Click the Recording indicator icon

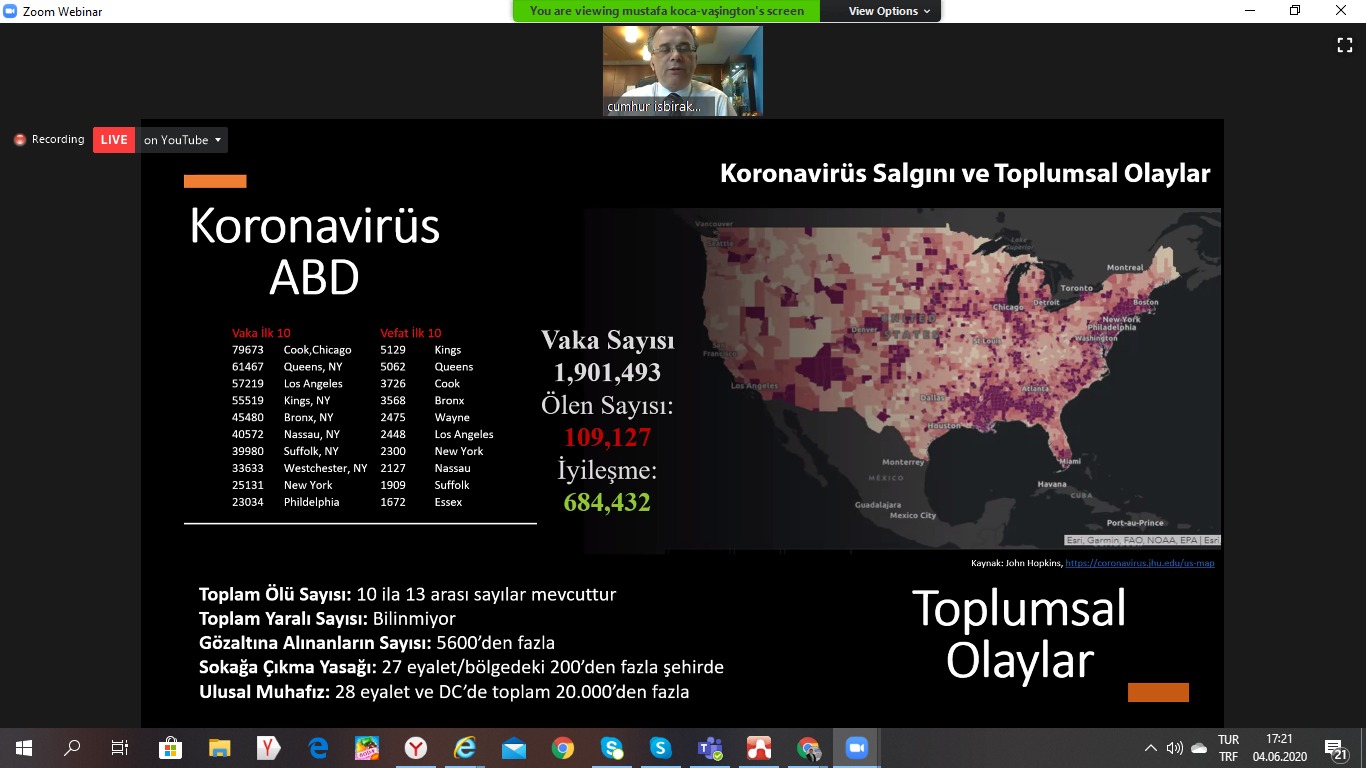pos(20,140)
